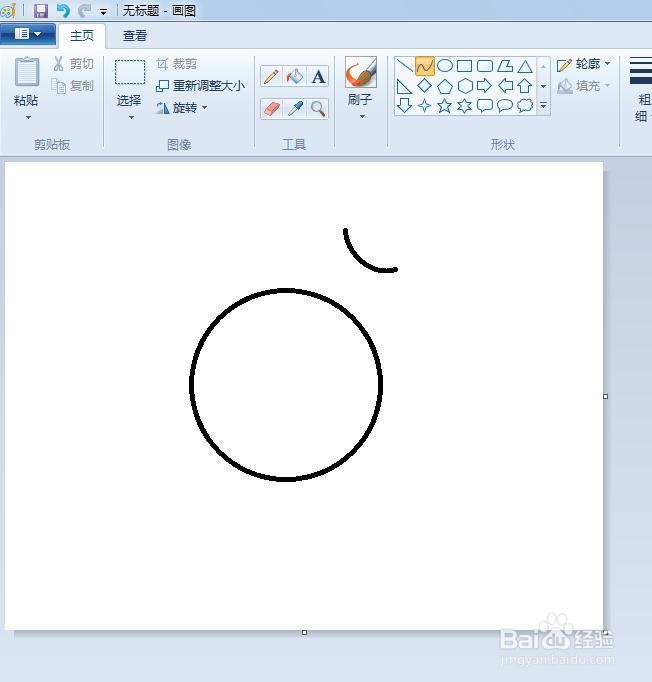The width and height of the screenshot is (652, 682).
Task: Select the Rounded rectangular callout shape
Action: pyautogui.click(x=485, y=105)
